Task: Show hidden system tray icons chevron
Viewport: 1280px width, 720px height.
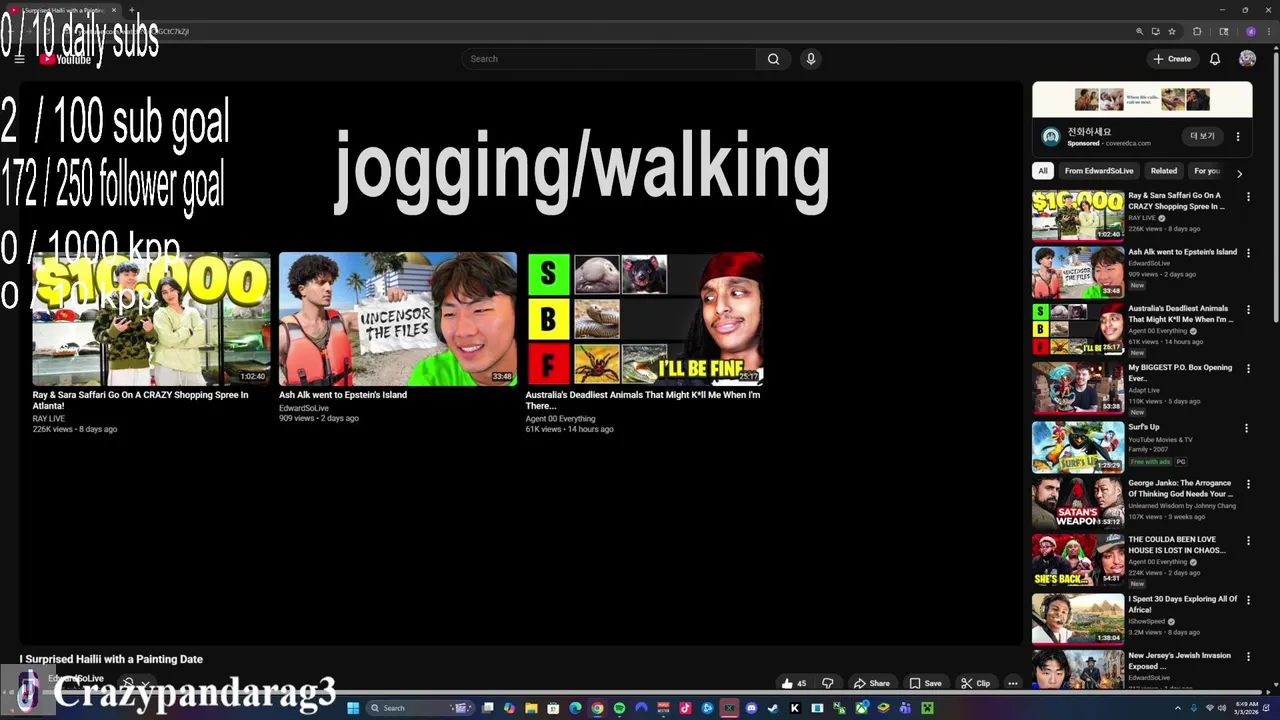Action: (1178, 708)
